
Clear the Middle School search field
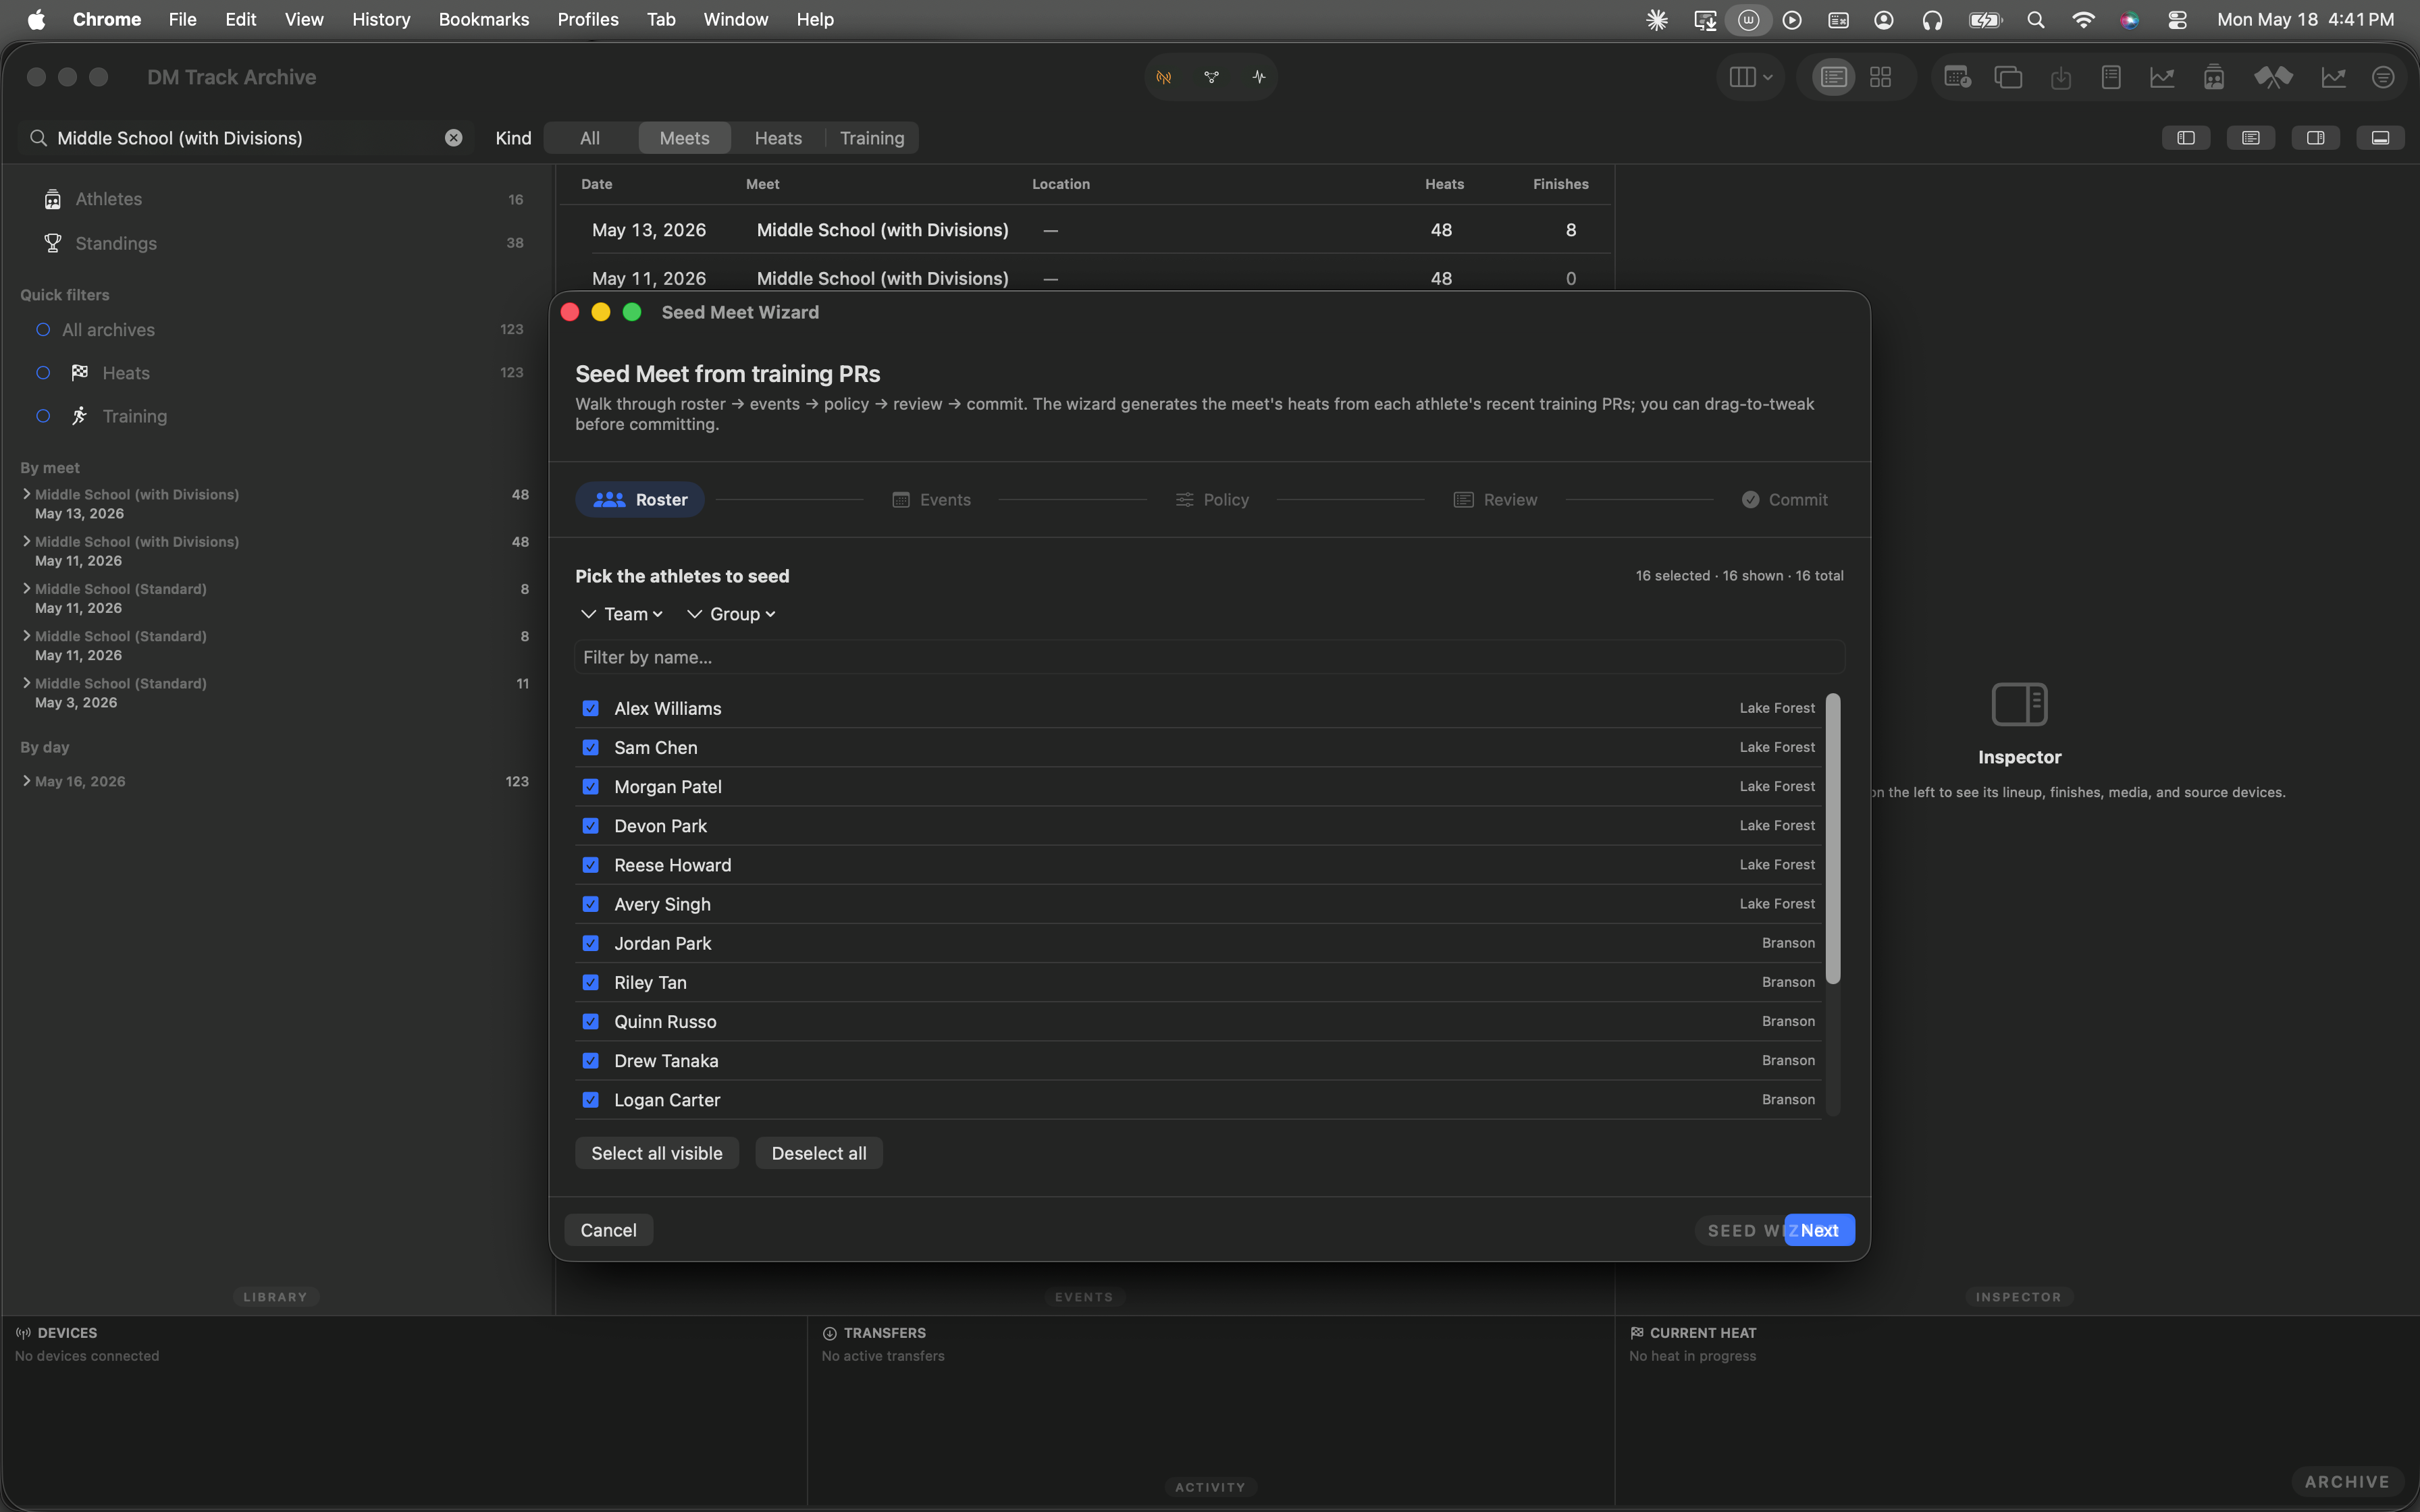pyautogui.click(x=453, y=138)
